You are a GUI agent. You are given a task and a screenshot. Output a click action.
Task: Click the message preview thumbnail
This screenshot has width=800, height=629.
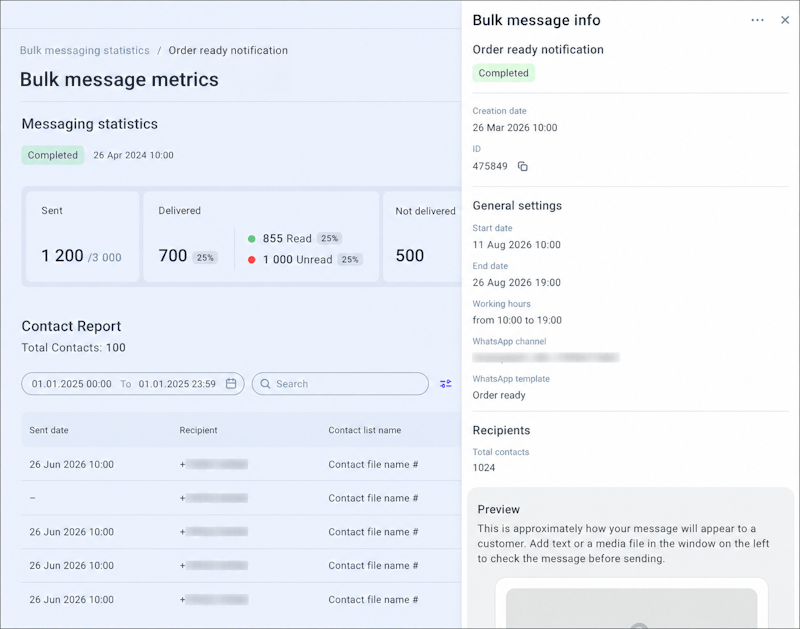pos(632,608)
